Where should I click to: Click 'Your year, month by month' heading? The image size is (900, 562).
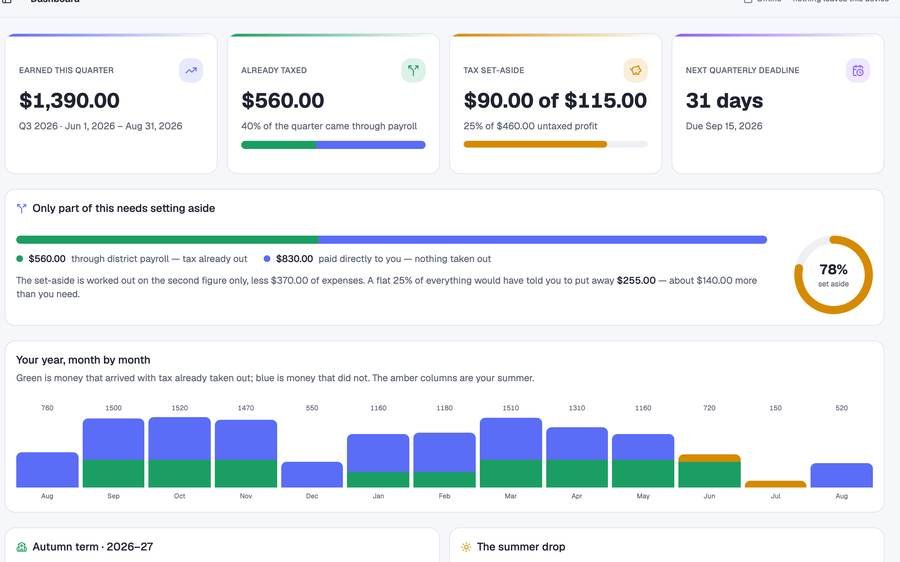83,360
